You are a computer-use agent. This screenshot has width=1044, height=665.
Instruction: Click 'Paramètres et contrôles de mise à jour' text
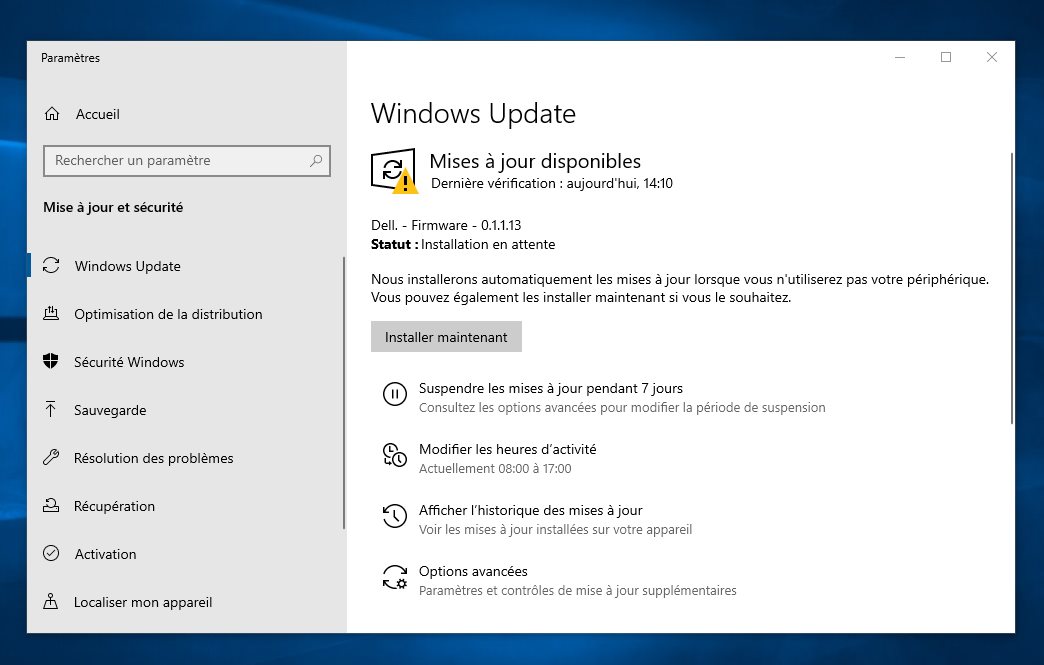(577, 590)
